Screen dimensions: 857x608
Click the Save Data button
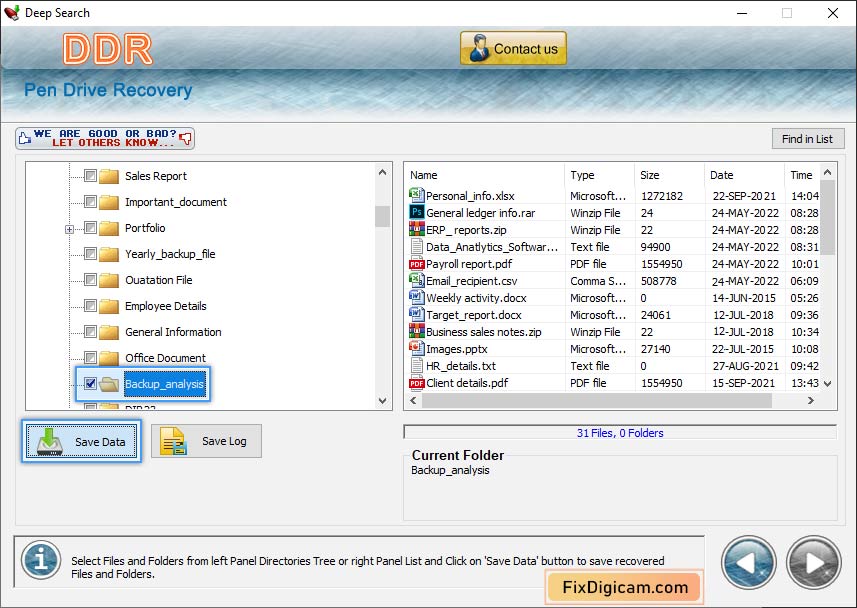(82, 441)
